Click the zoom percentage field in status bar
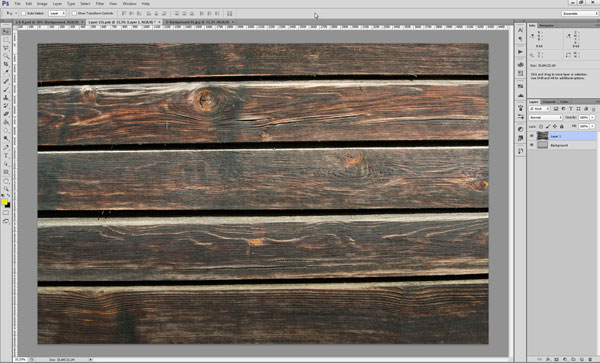Screen dimensions: 600x363 coord(20,360)
